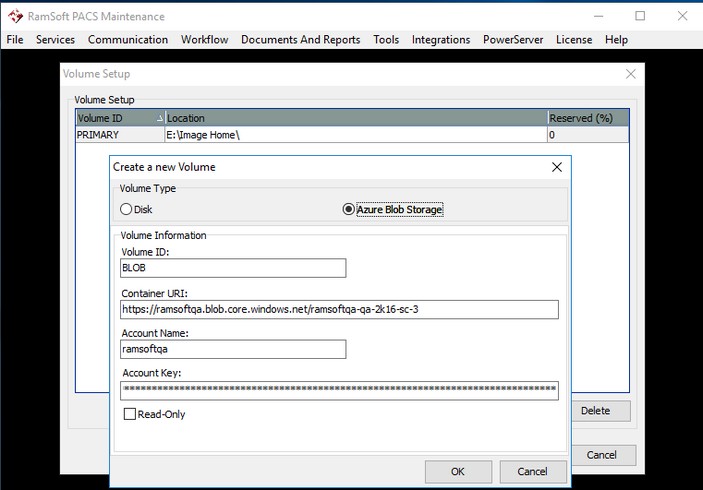This screenshot has height=490, width=703.
Task: Click the RamSoft app icon in title bar
Action: (13, 16)
